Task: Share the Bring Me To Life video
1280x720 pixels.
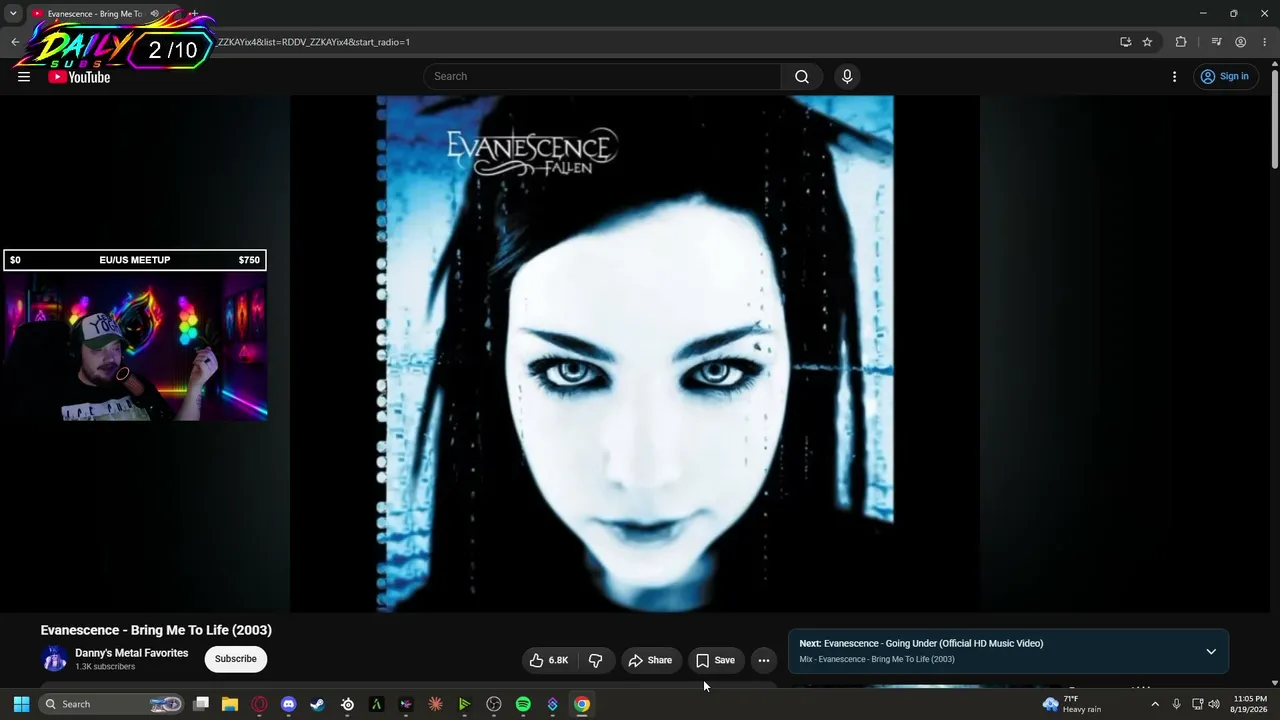Action: [x=650, y=660]
